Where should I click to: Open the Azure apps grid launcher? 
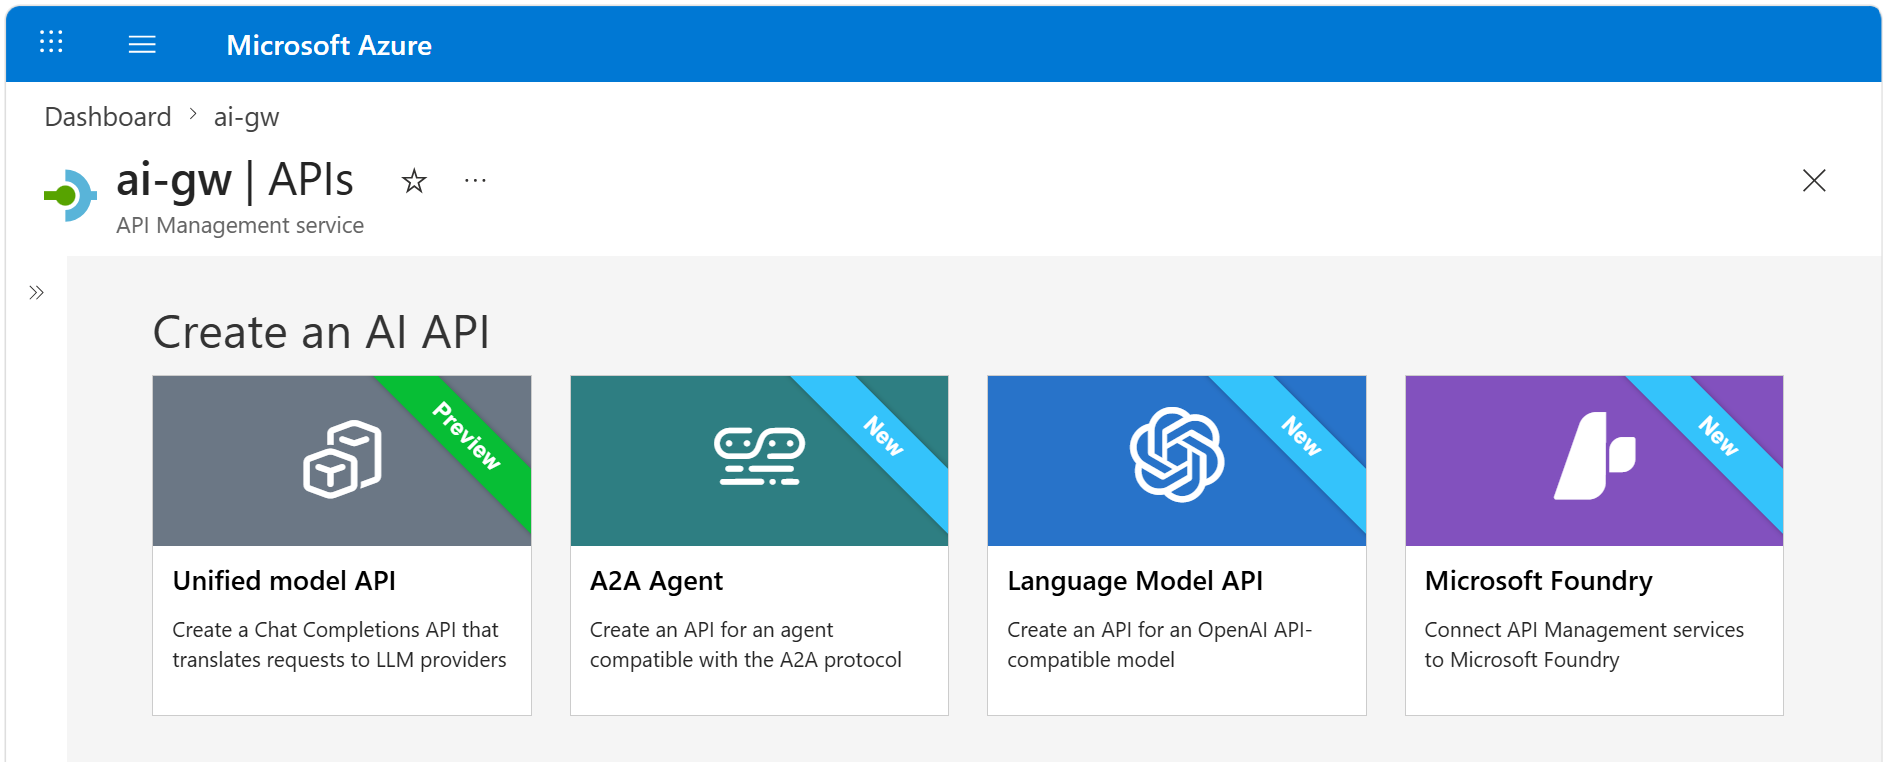51,42
